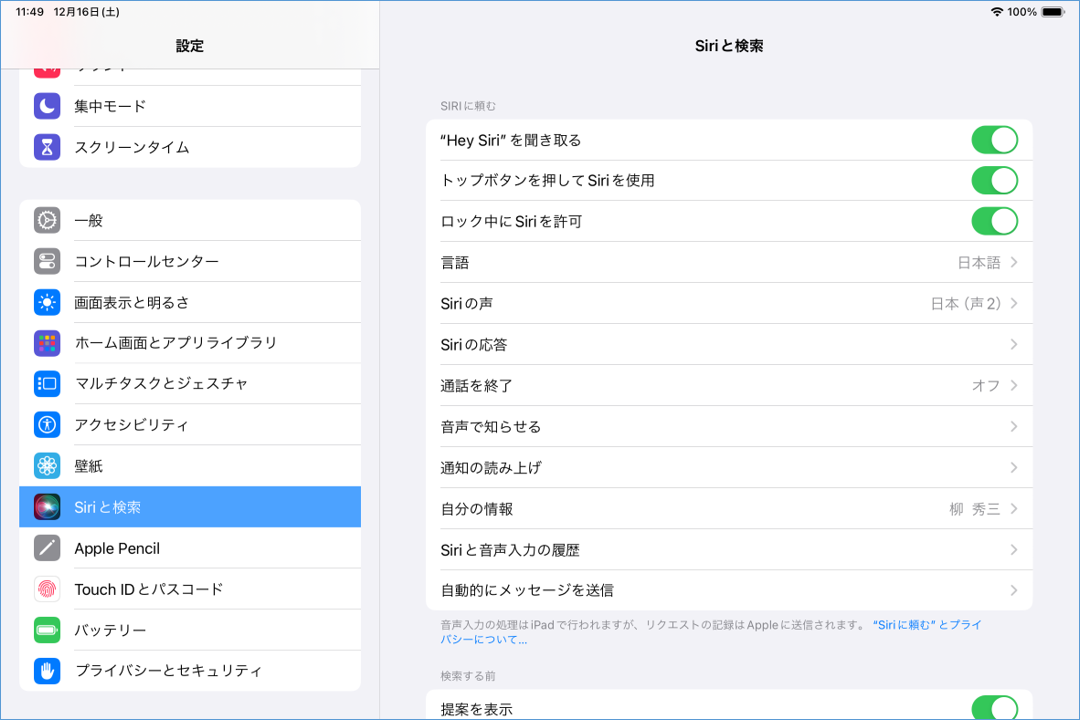Select 集中モード in settings sidebar
This screenshot has height=720, width=1080.
click(190, 106)
